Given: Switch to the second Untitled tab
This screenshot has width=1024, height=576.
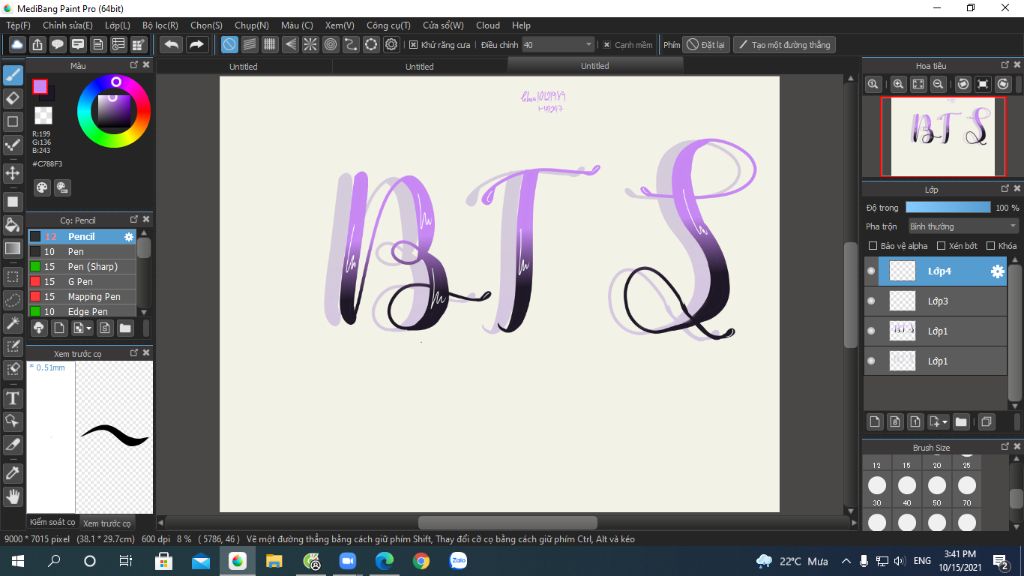Looking at the screenshot, I should pos(419,67).
